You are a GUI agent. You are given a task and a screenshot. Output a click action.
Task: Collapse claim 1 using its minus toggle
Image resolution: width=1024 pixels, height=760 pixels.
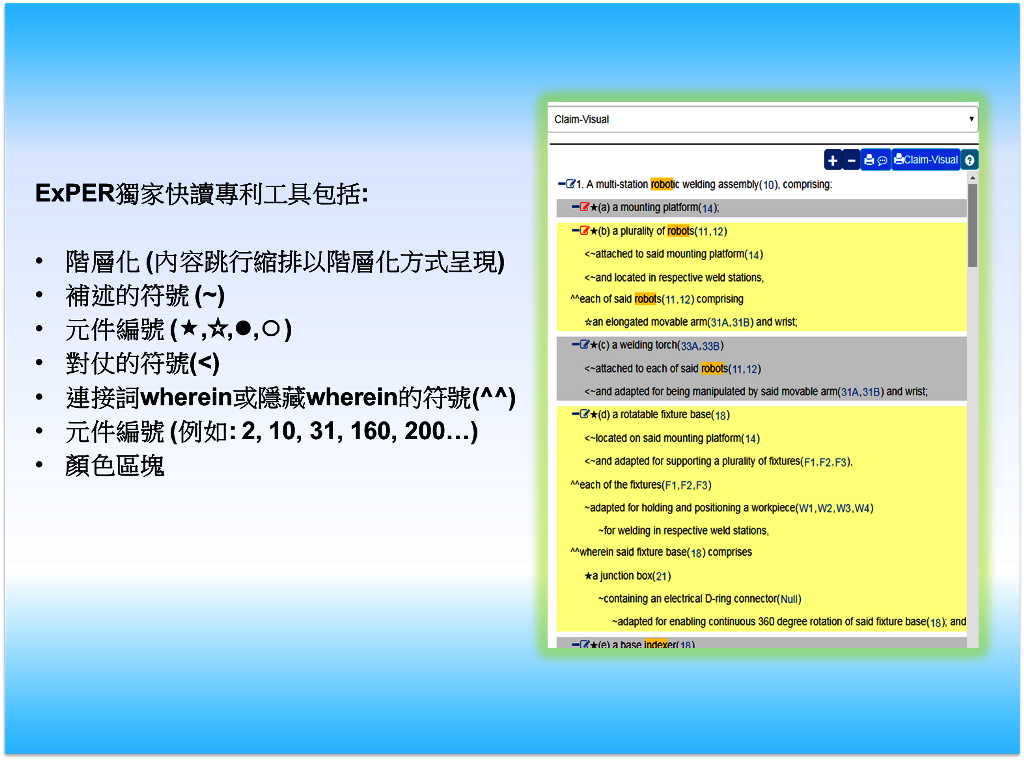click(562, 184)
